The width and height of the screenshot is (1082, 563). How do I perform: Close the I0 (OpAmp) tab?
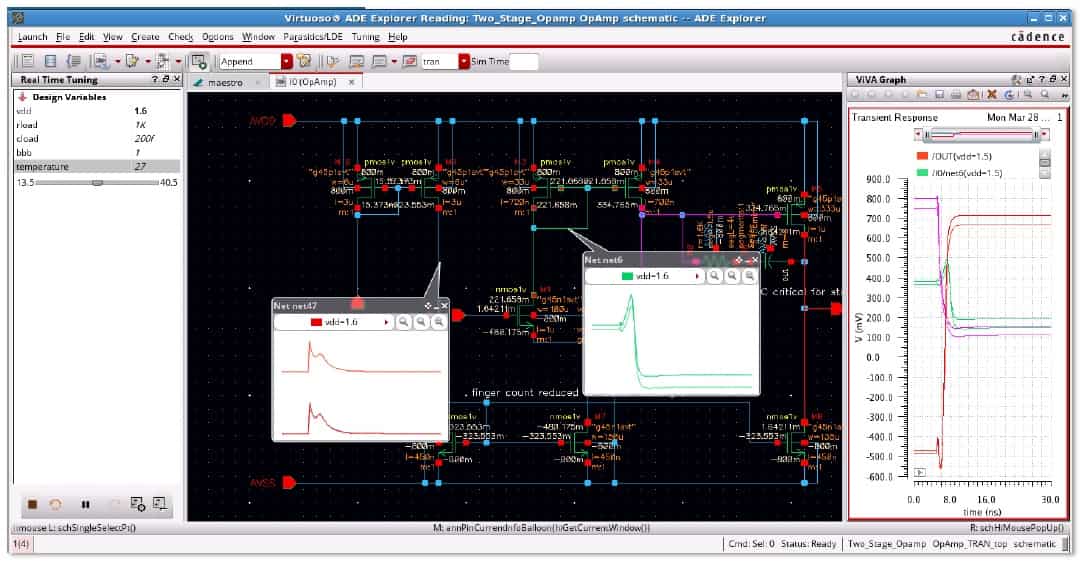point(351,82)
